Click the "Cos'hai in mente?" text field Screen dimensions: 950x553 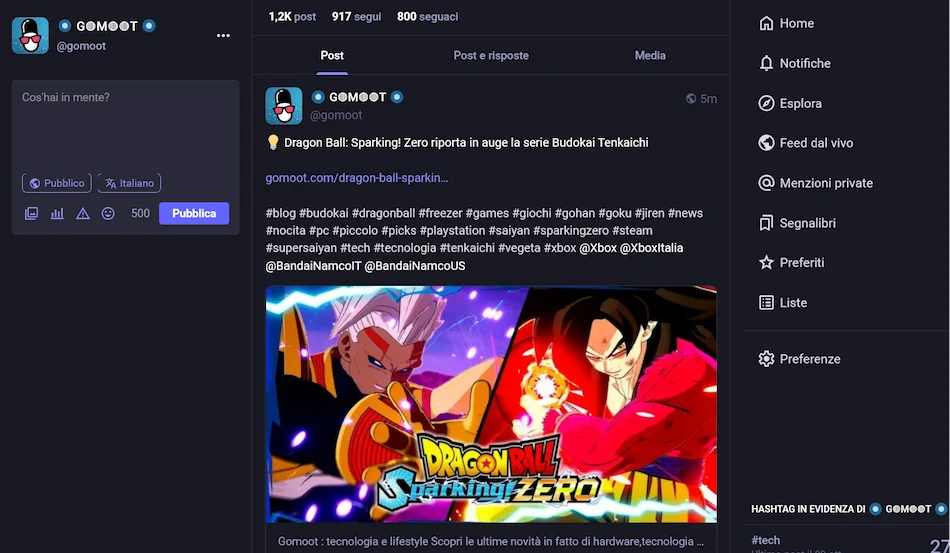(x=125, y=120)
